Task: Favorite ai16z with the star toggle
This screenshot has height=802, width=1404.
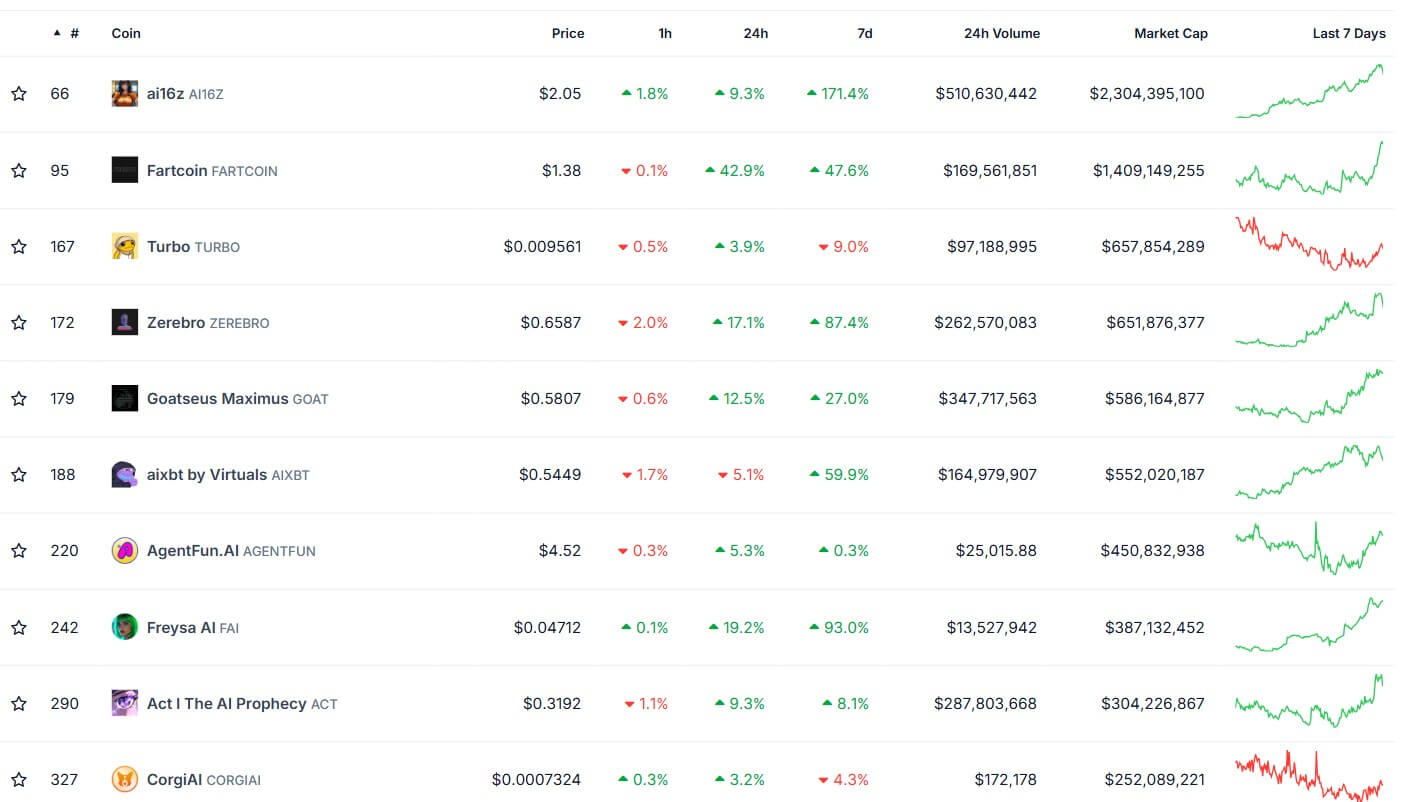Action: click(19, 94)
